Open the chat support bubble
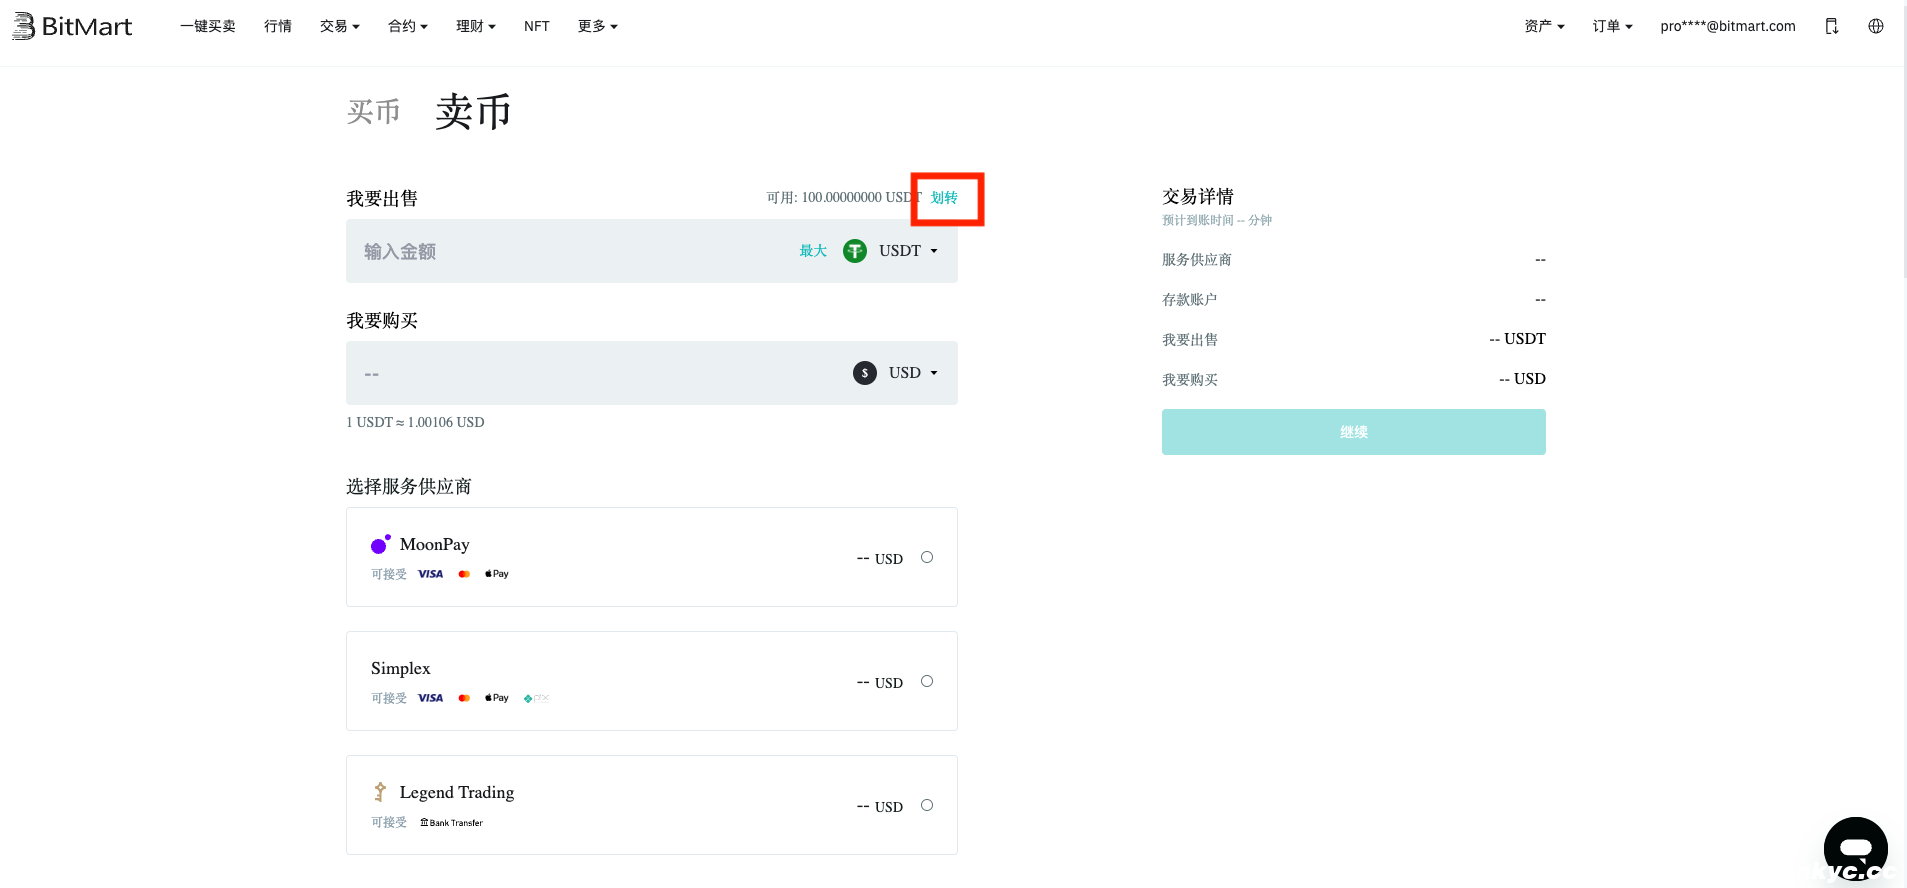The height and width of the screenshot is (888, 1907). 1855,848
